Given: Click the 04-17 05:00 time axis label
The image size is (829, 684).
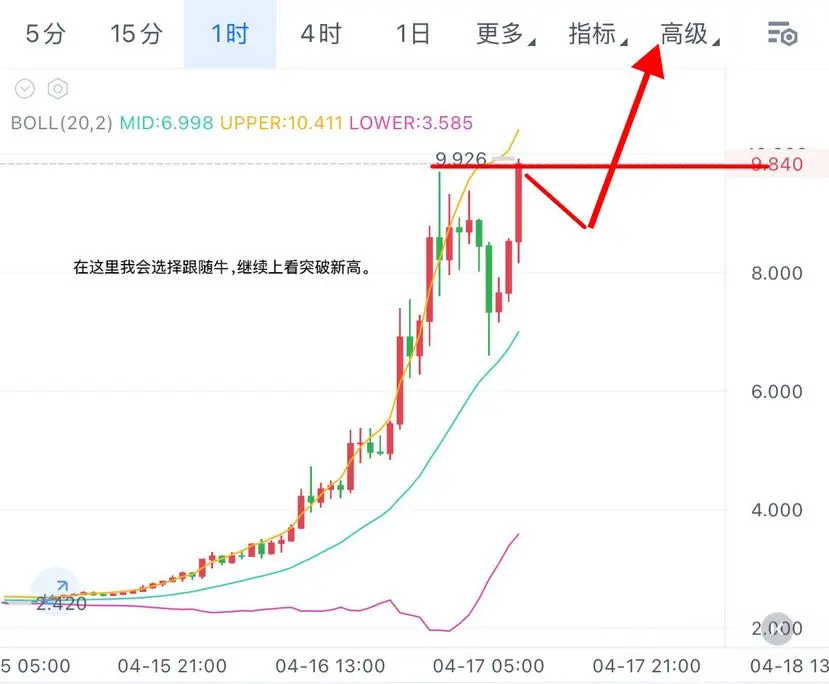Looking at the screenshot, I should [x=489, y=666].
